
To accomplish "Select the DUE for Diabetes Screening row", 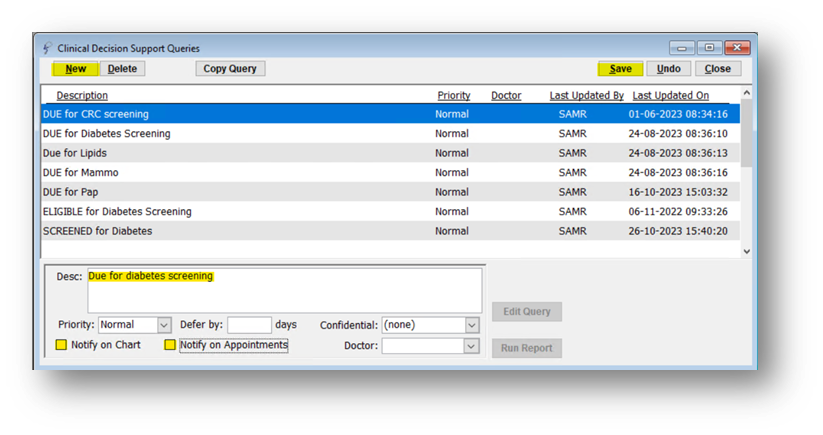I will click(391, 133).
